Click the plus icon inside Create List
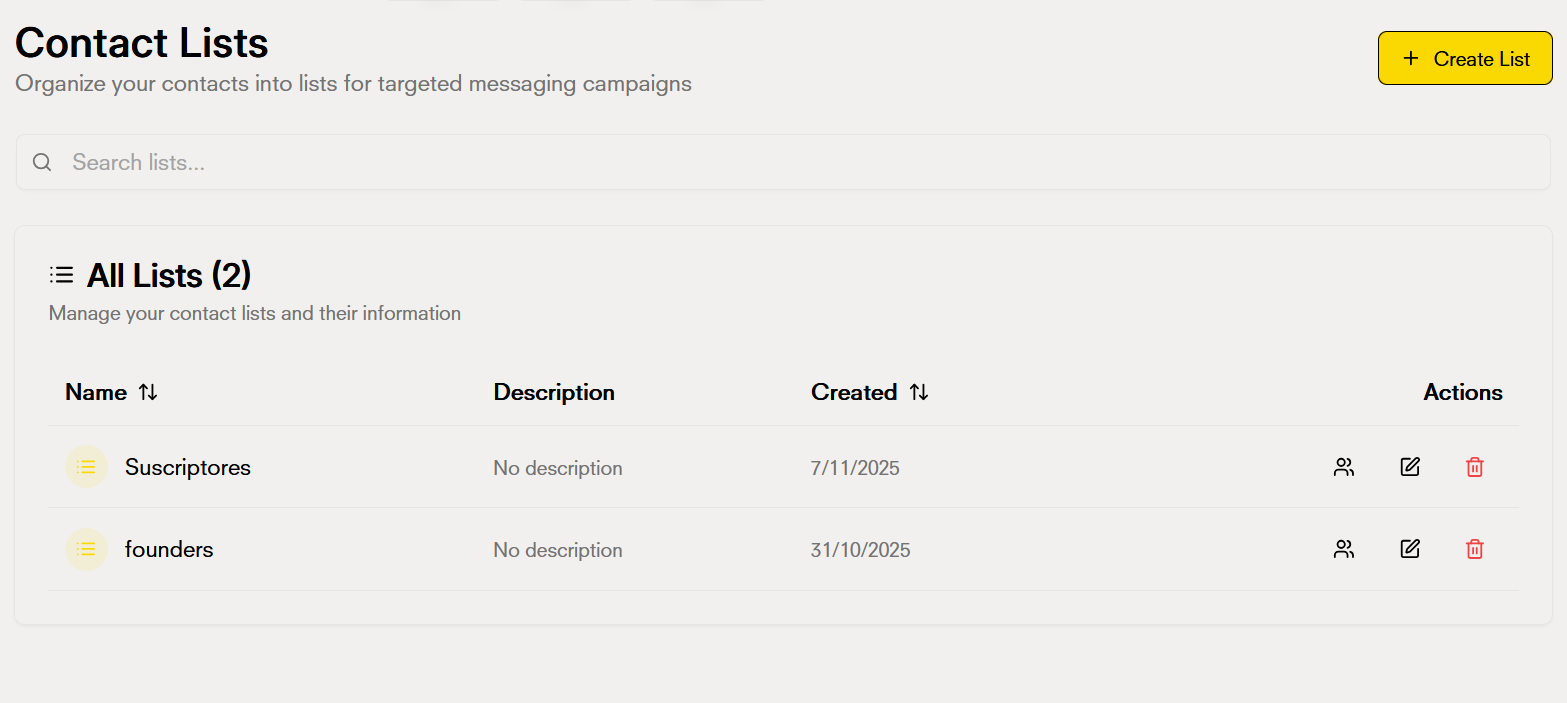Screen dimensions: 1567x703 pyautogui.click(x=1411, y=58)
